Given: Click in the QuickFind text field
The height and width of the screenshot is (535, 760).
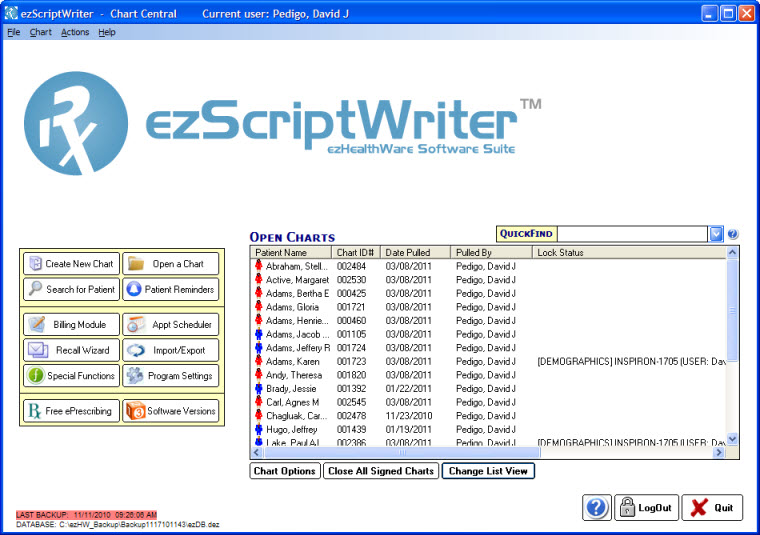Looking at the screenshot, I should [x=633, y=234].
